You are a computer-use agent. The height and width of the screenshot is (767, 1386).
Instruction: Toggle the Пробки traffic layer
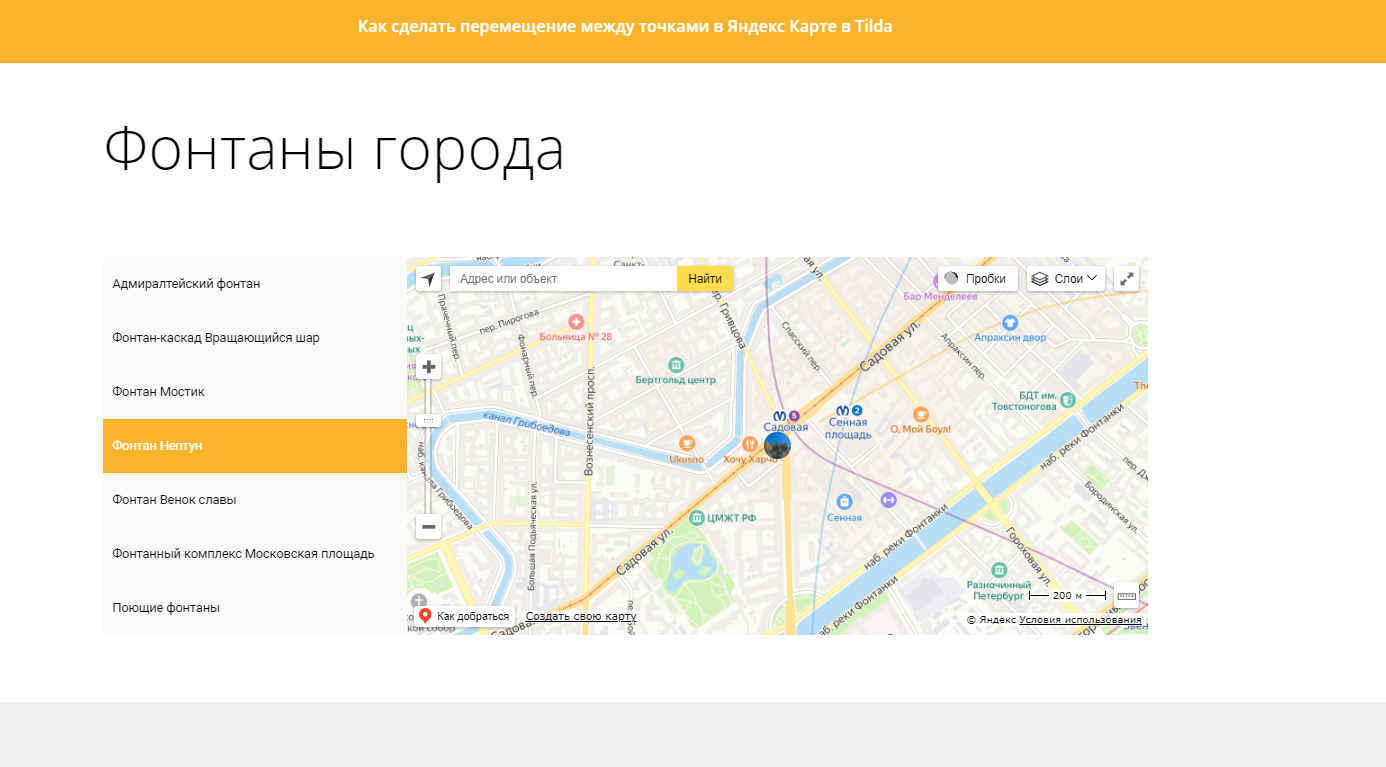977,279
